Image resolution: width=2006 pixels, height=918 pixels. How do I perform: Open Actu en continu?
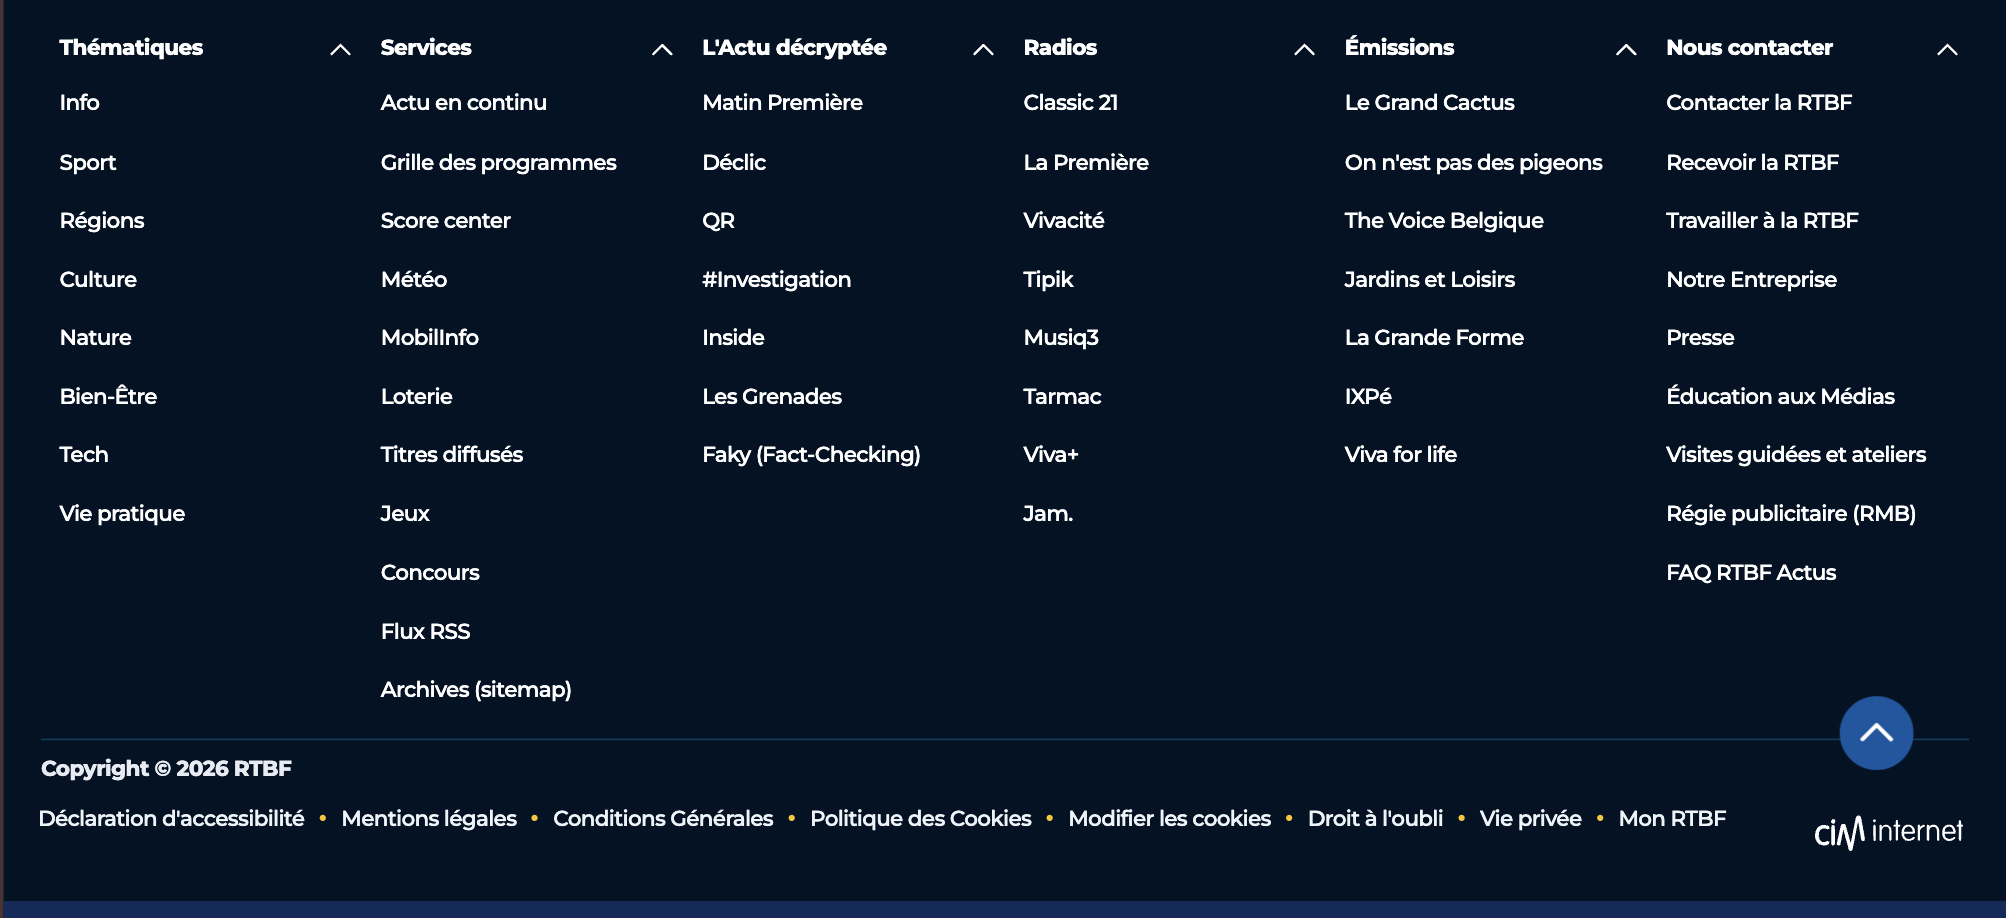464,102
